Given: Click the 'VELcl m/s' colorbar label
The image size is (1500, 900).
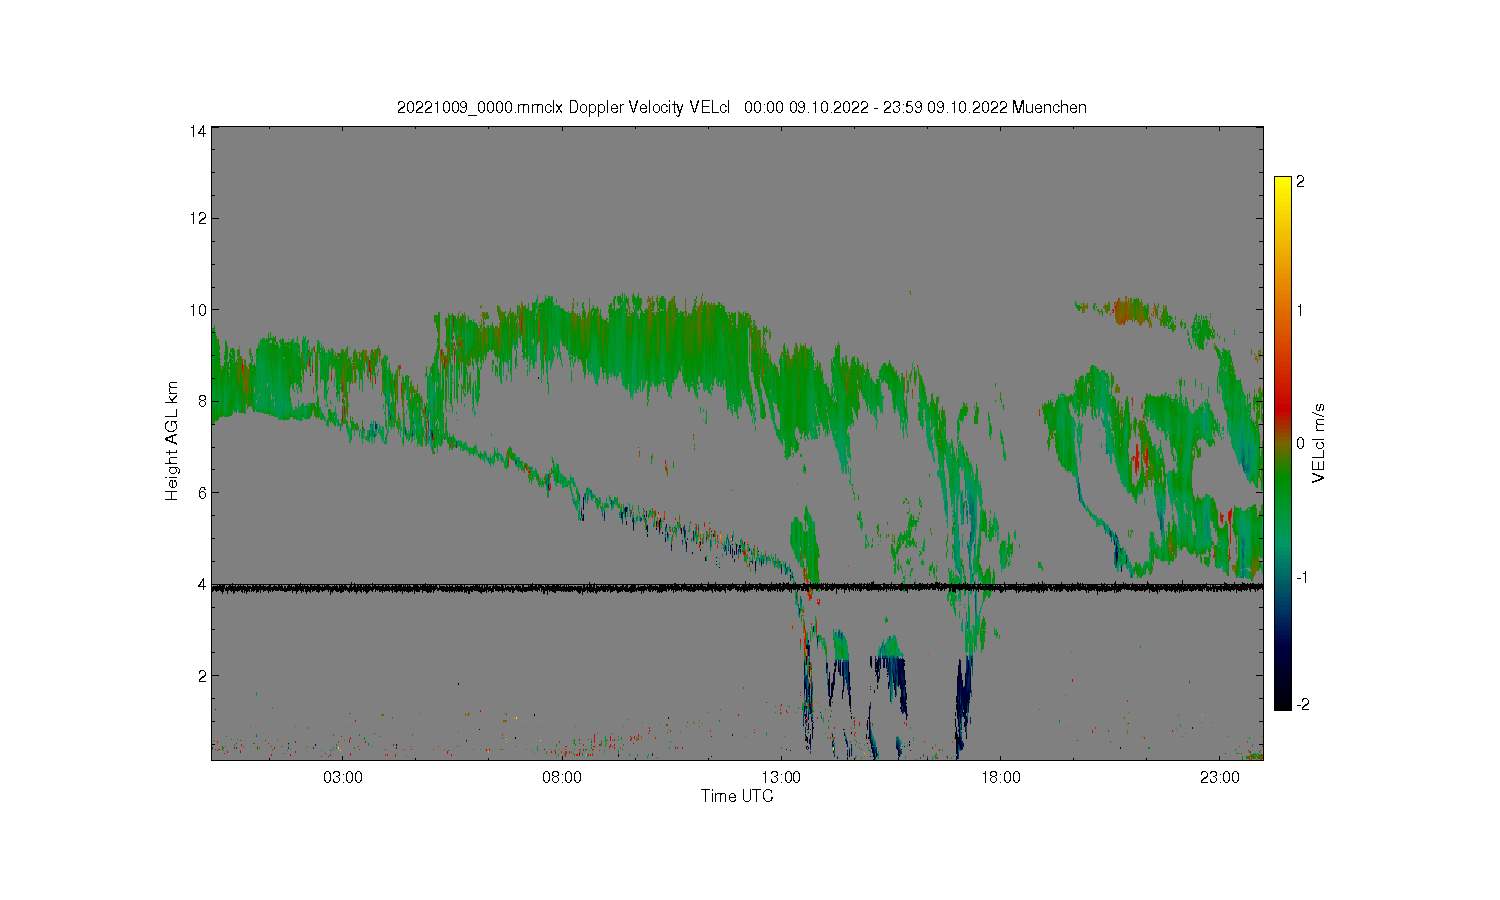Looking at the screenshot, I should coord(1319,443).
